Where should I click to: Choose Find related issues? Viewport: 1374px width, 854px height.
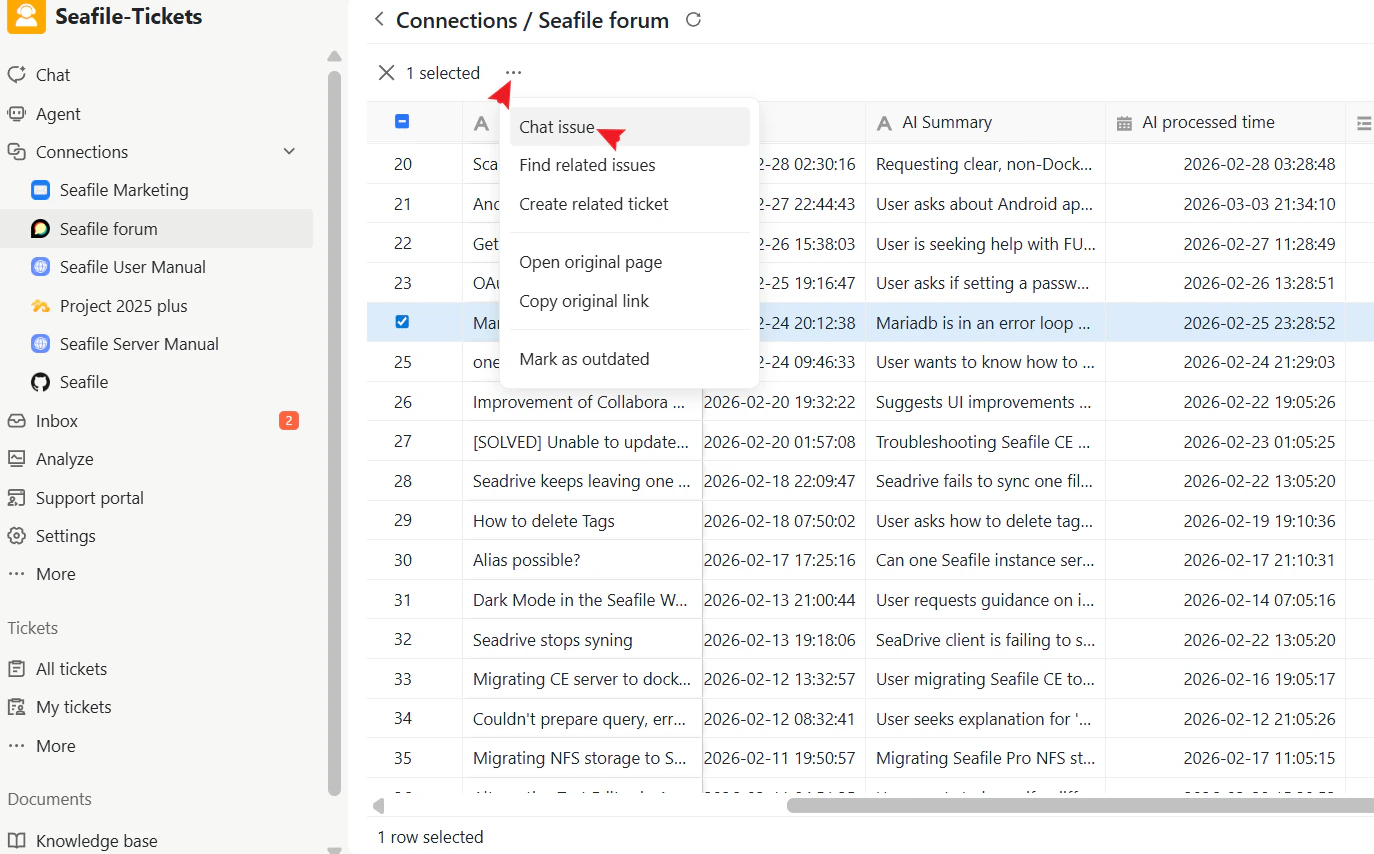629,165
